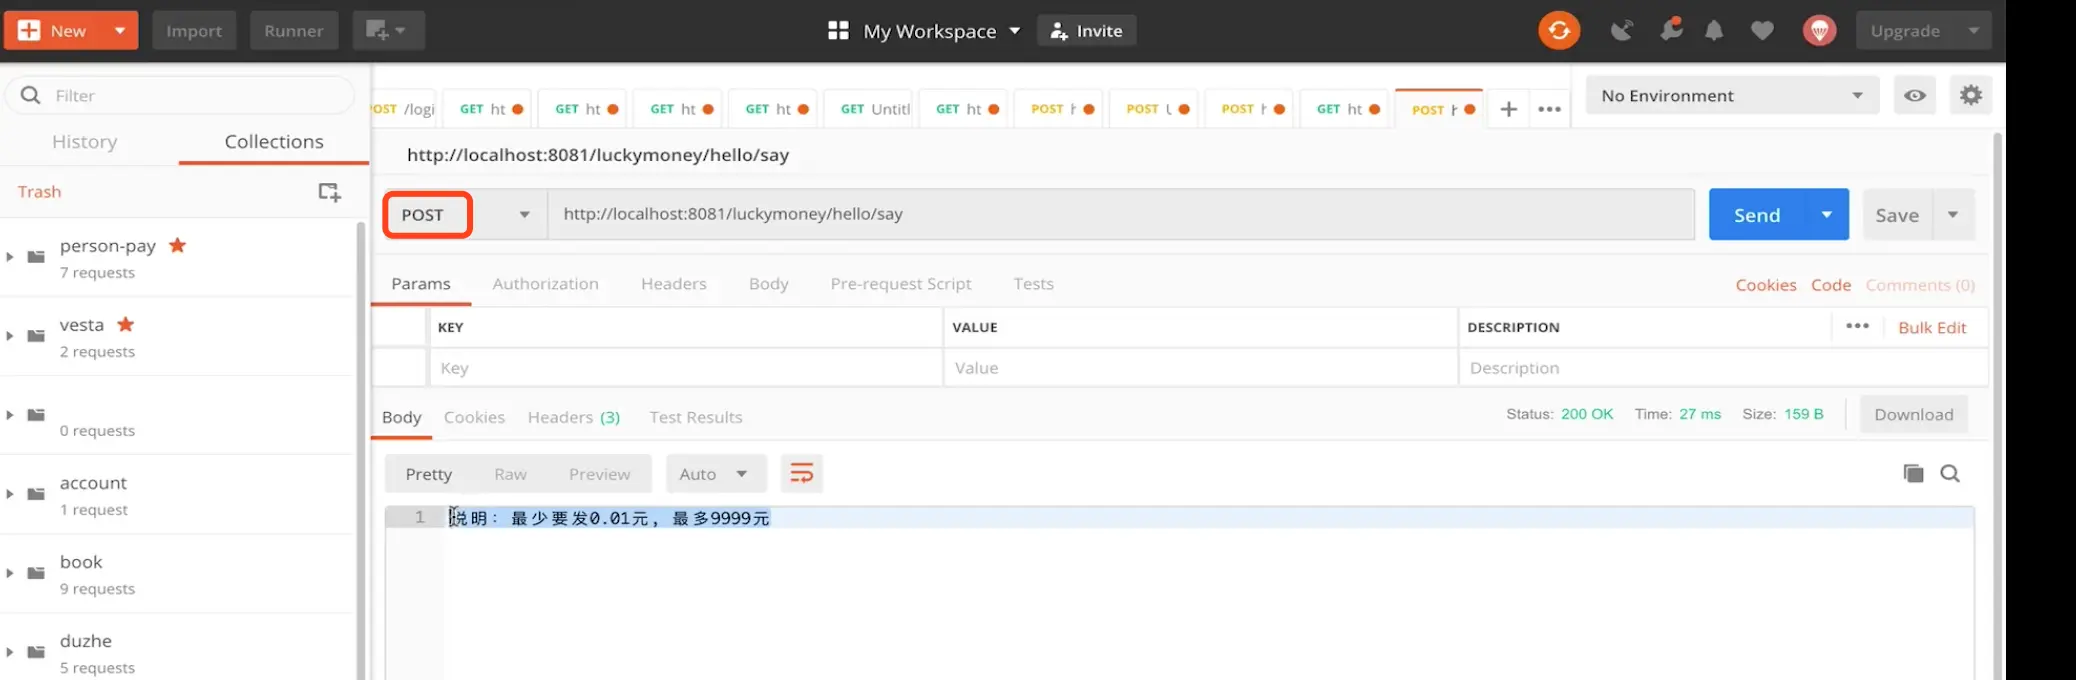The height and width of the screenshot is (680, 2076).
Task: Click the duzhe collection folder icon
Action: coord(36,652)
